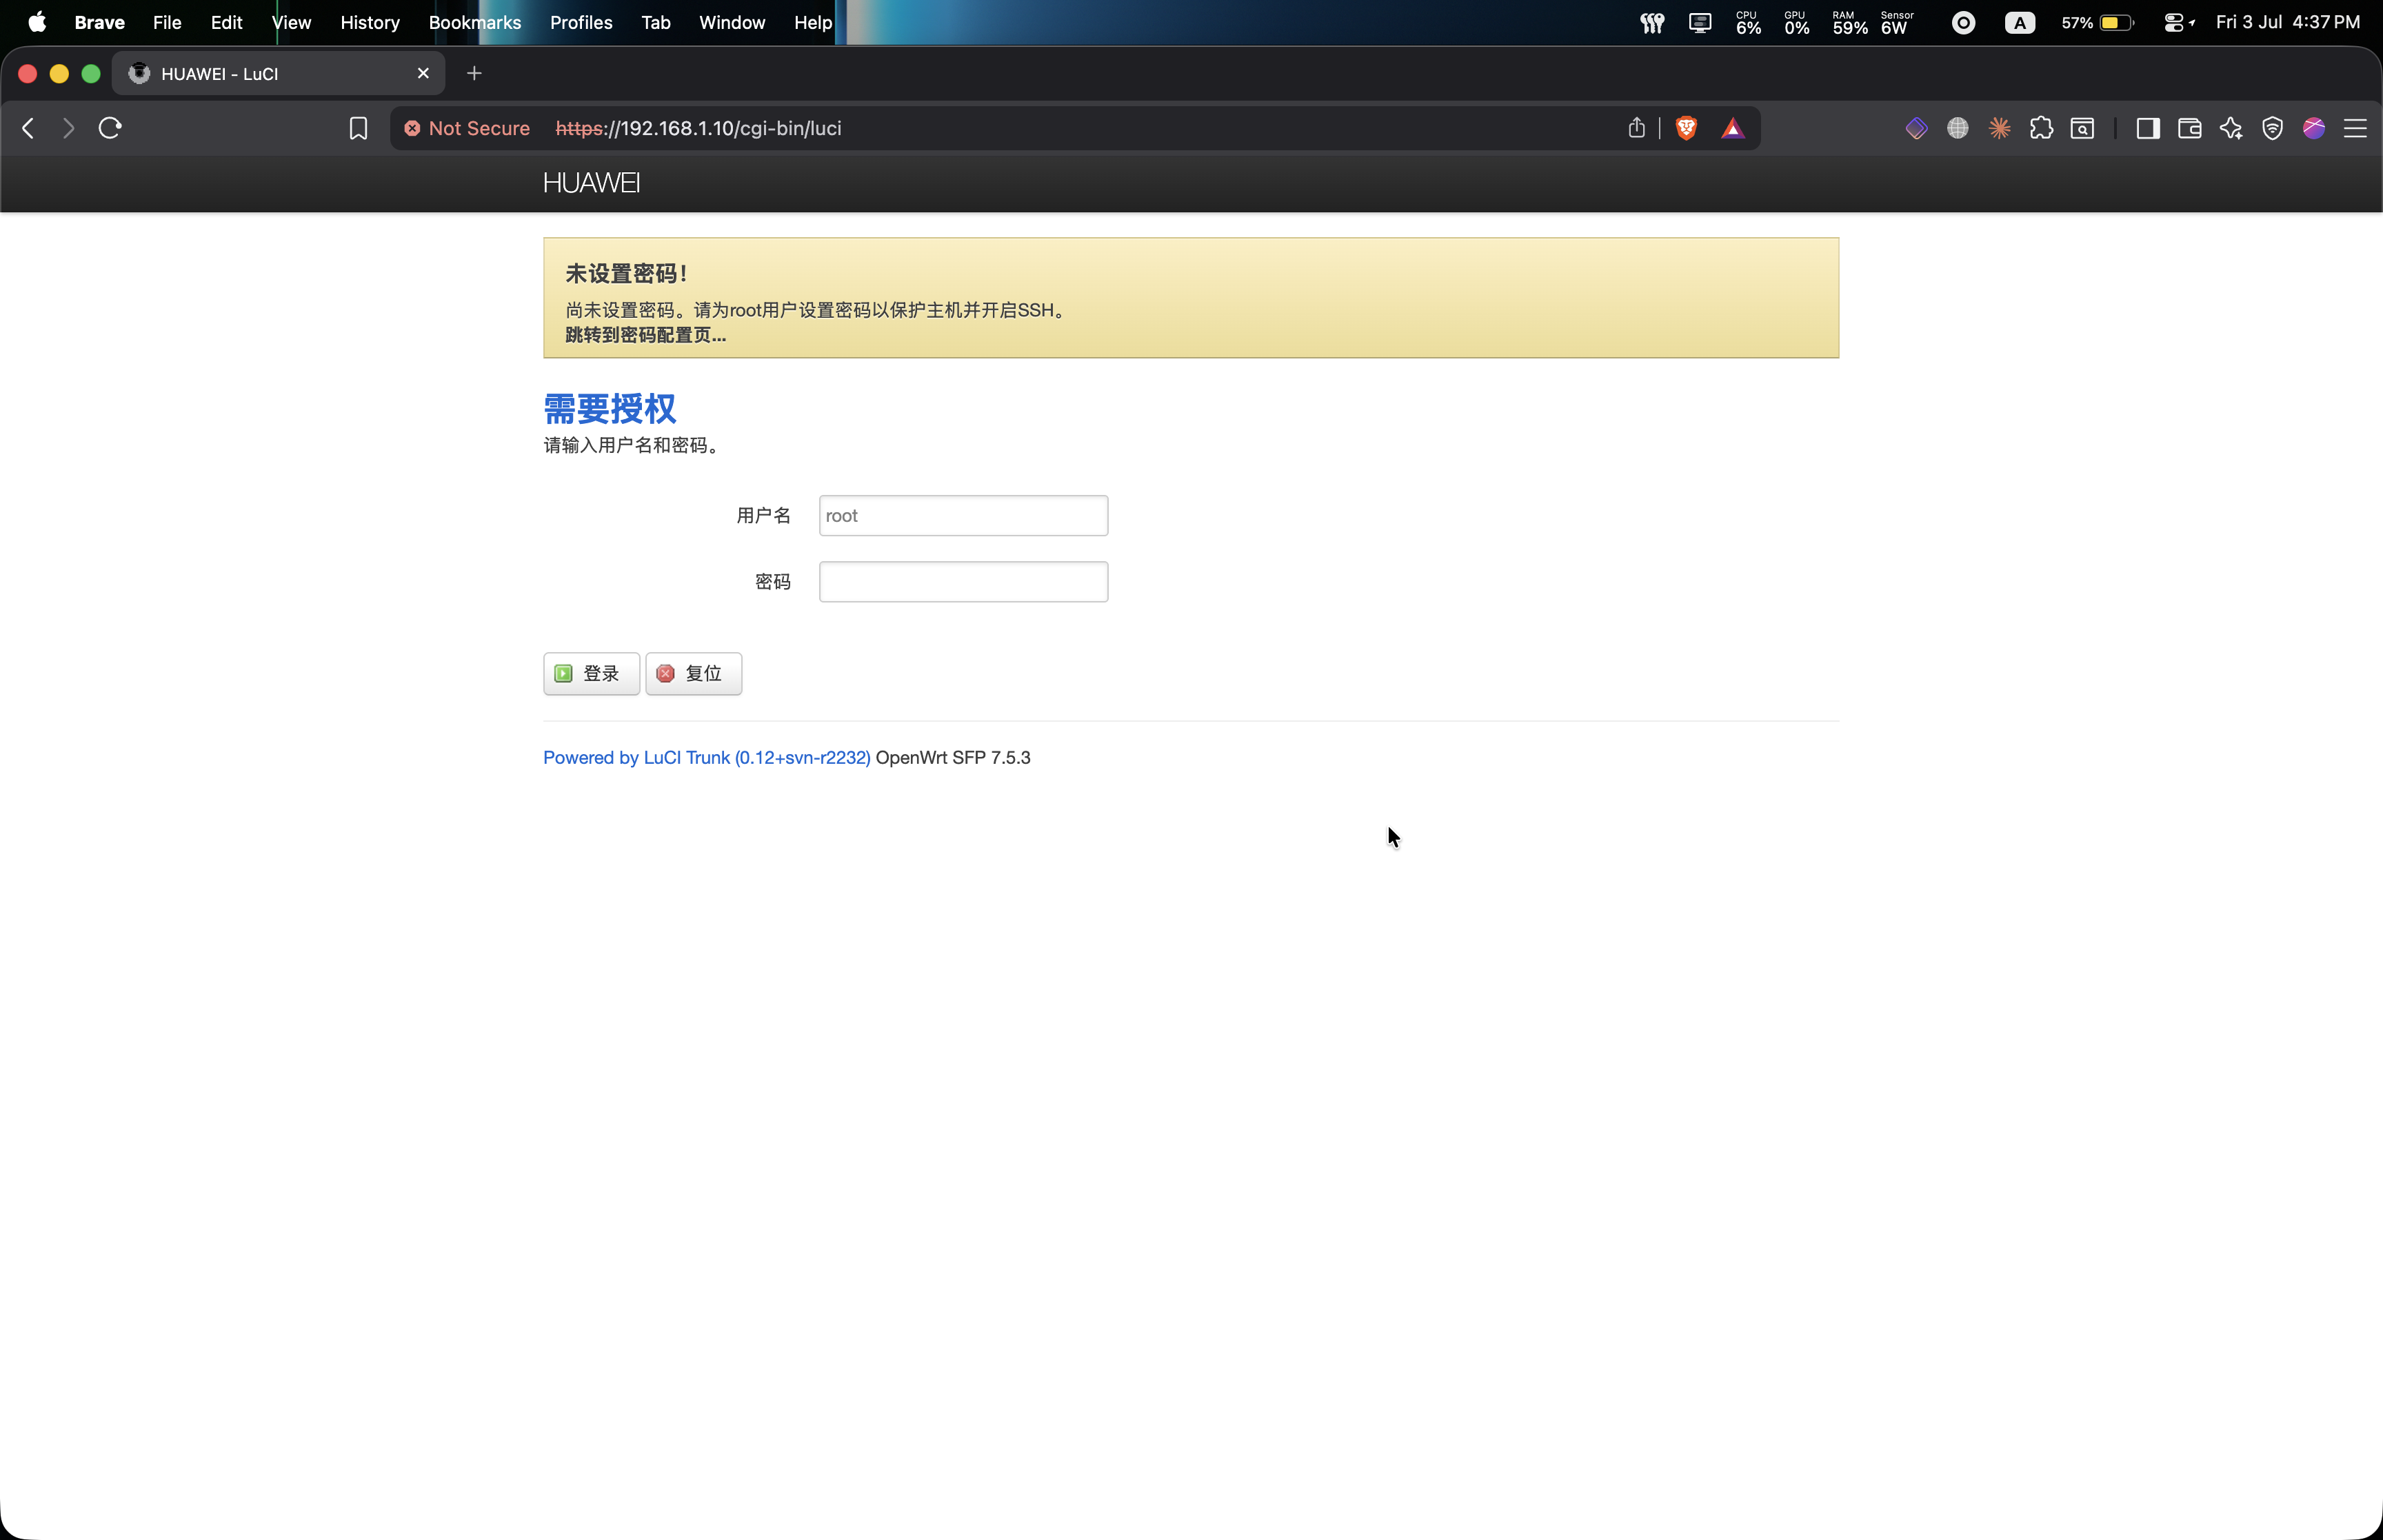
Task: Open the Profiles menu
Action: [x=581, y=22]
